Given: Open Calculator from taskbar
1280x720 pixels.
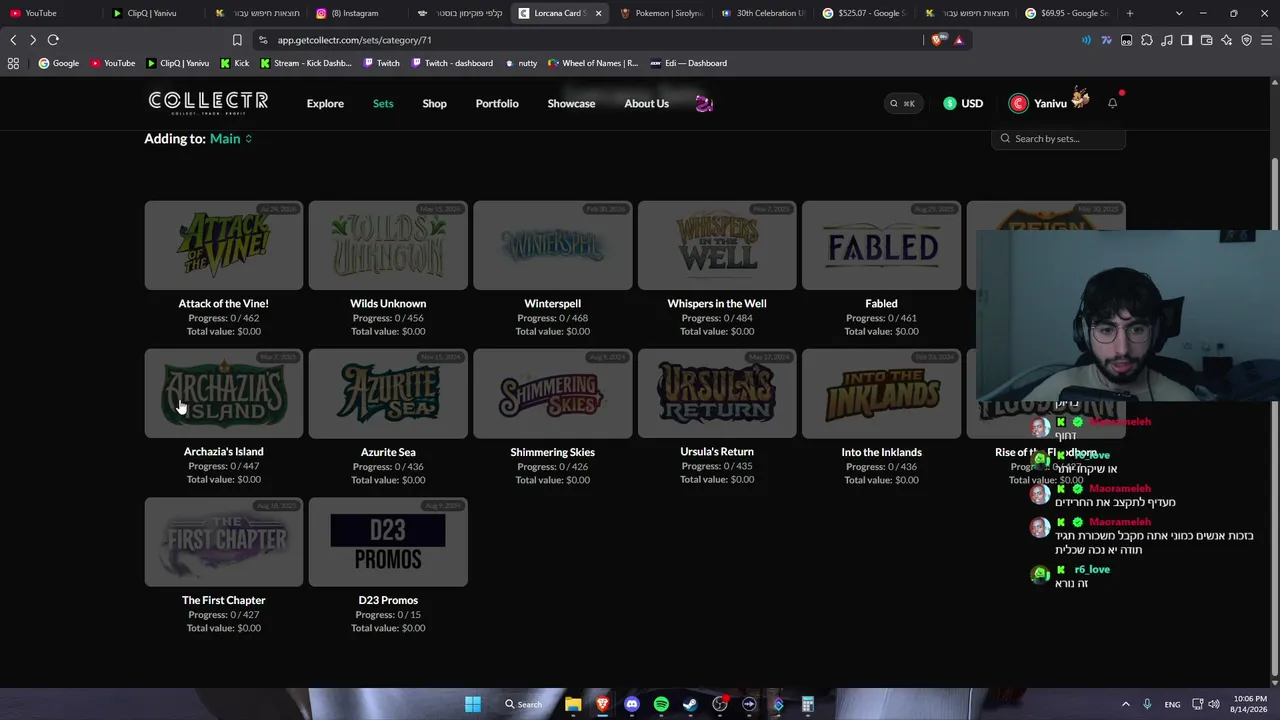Looking at the screenshot, I should [808, 704].
